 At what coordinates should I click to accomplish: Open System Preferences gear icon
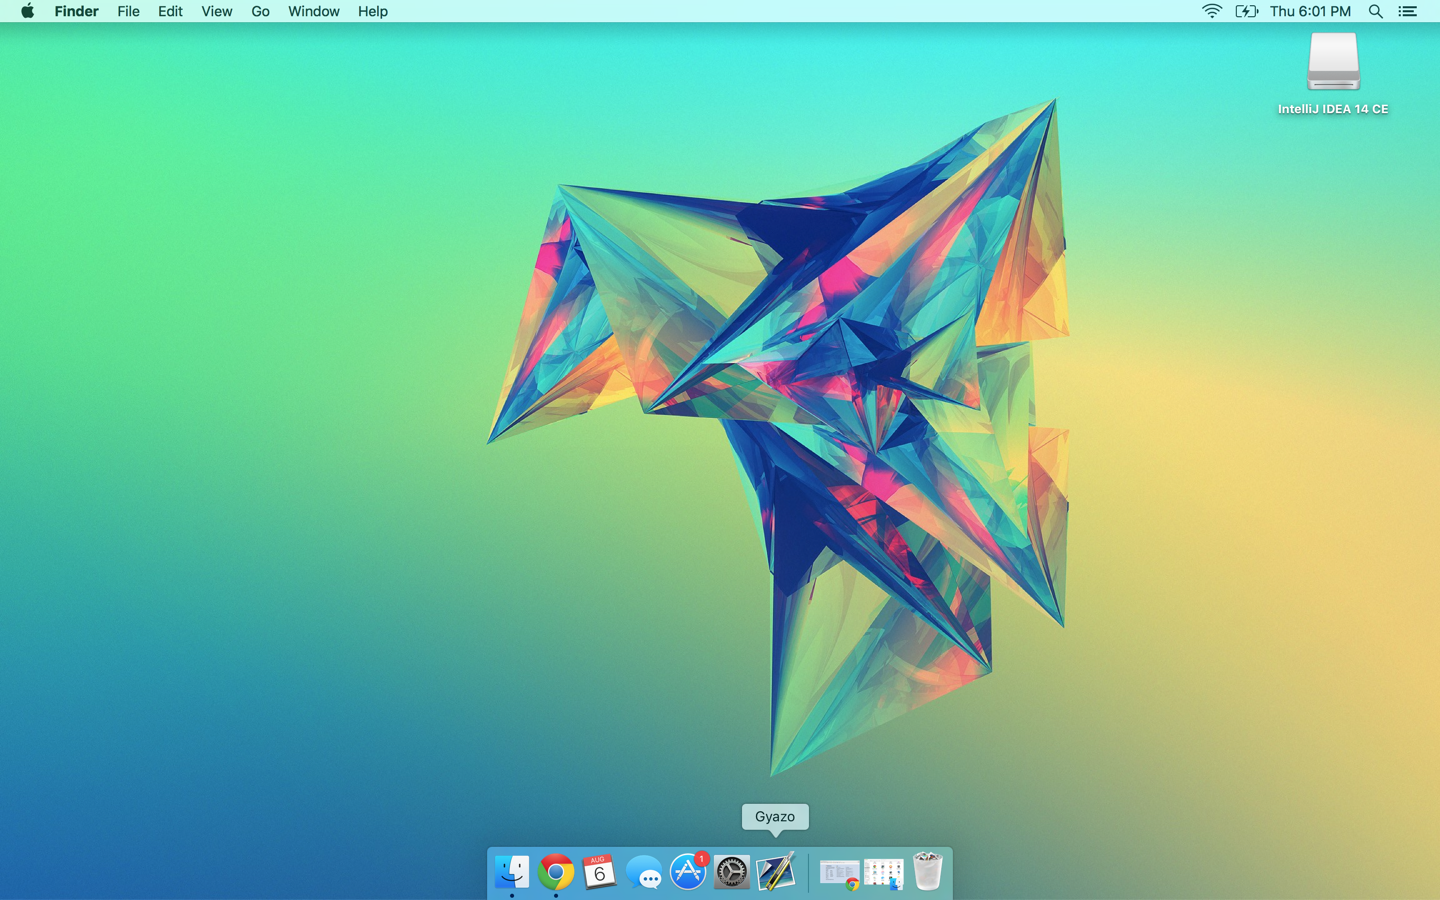pos(732,872)
